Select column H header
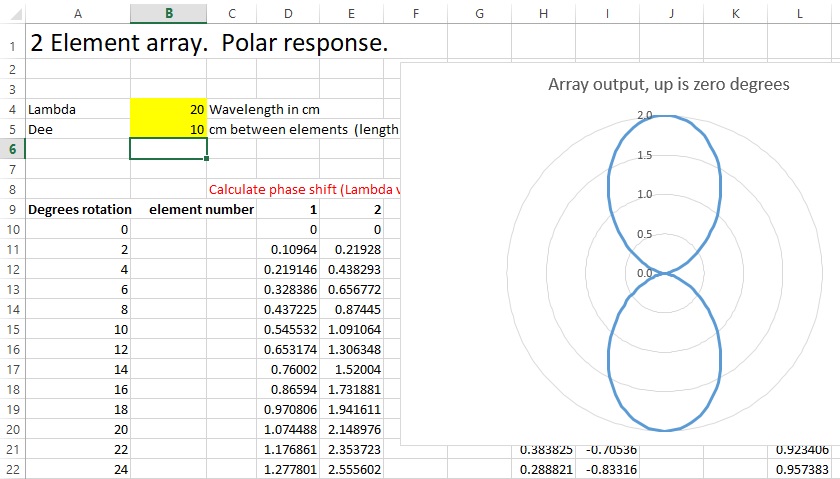840x479 pixels. coord(543,14)
